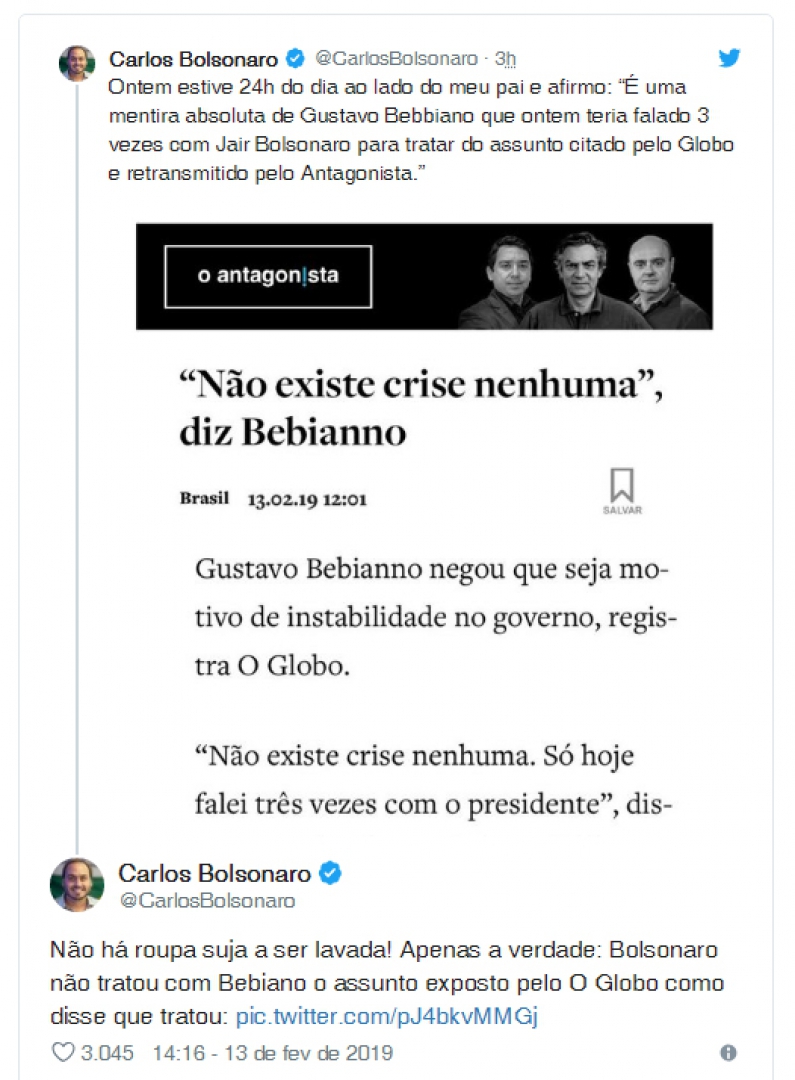Click the verified badge beside the top Carlos Bolsonaro name
The height and width of the screenshot is (1080, 795).
pyautogui.click(x=294, y=59)
